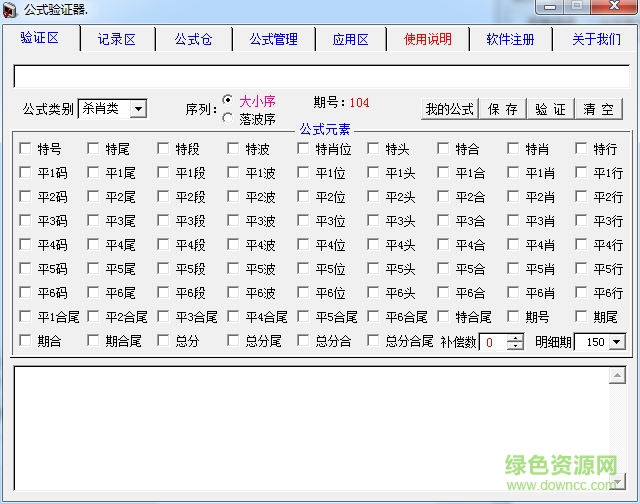Check the 平1合尾 checkbox
The height and width of the screenshot is (504, 640).
tap(25, 316)
